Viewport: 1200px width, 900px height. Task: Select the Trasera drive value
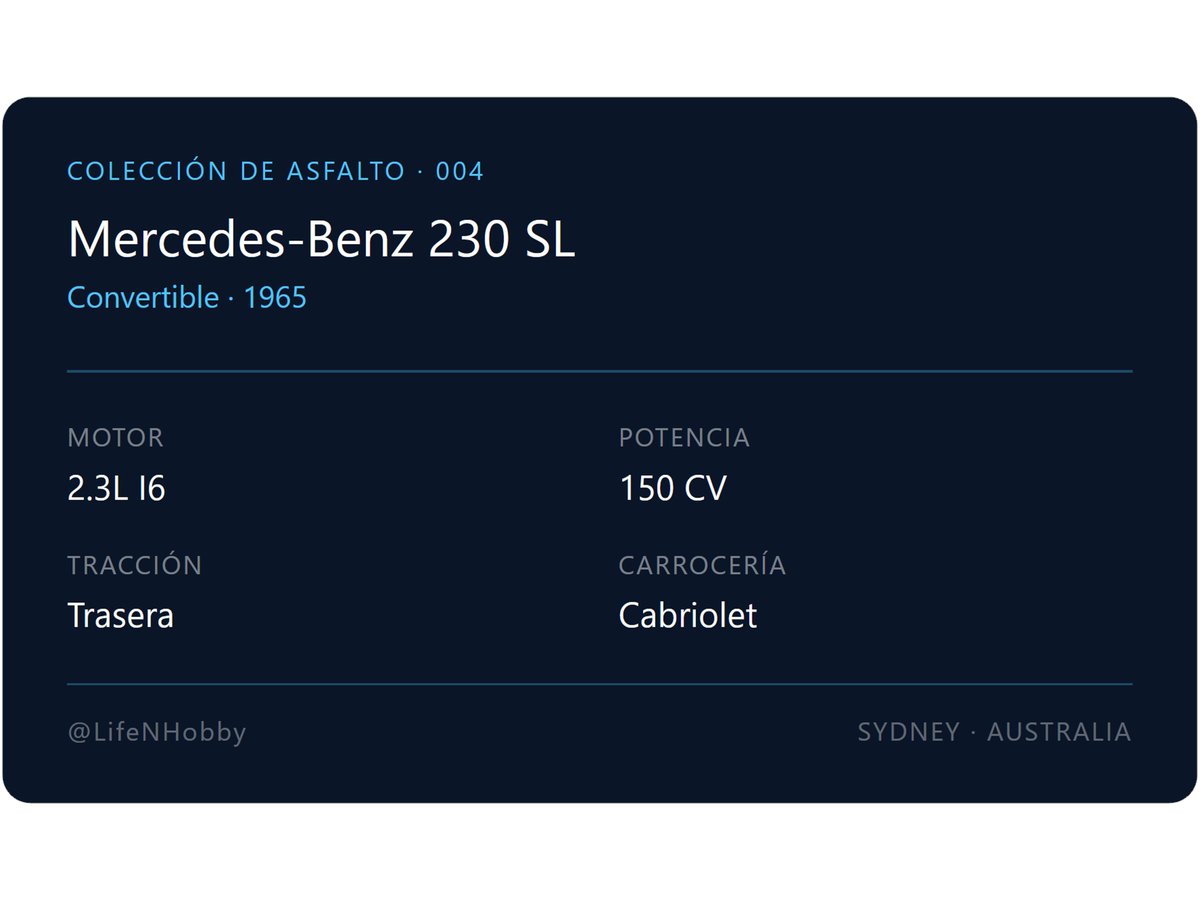point(120,615)
